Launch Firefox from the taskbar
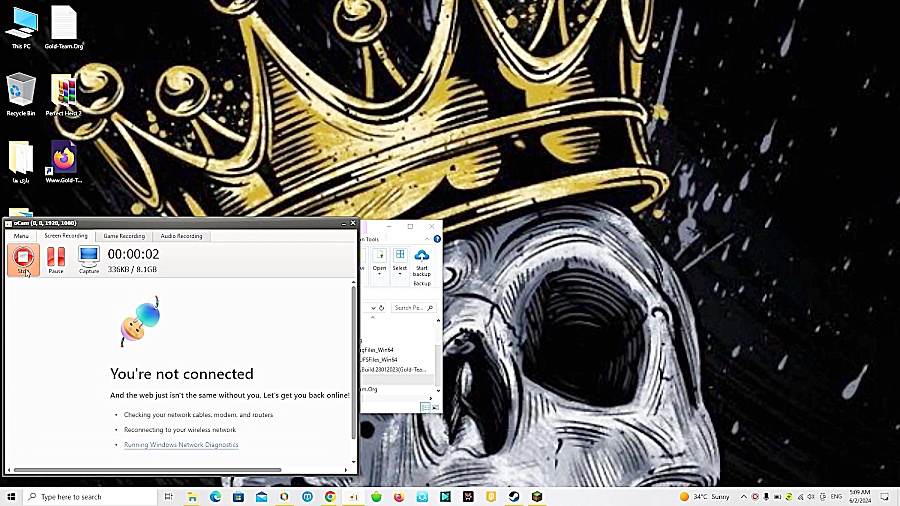The height and width of the screenshot is (506, 900). [399, 497]
